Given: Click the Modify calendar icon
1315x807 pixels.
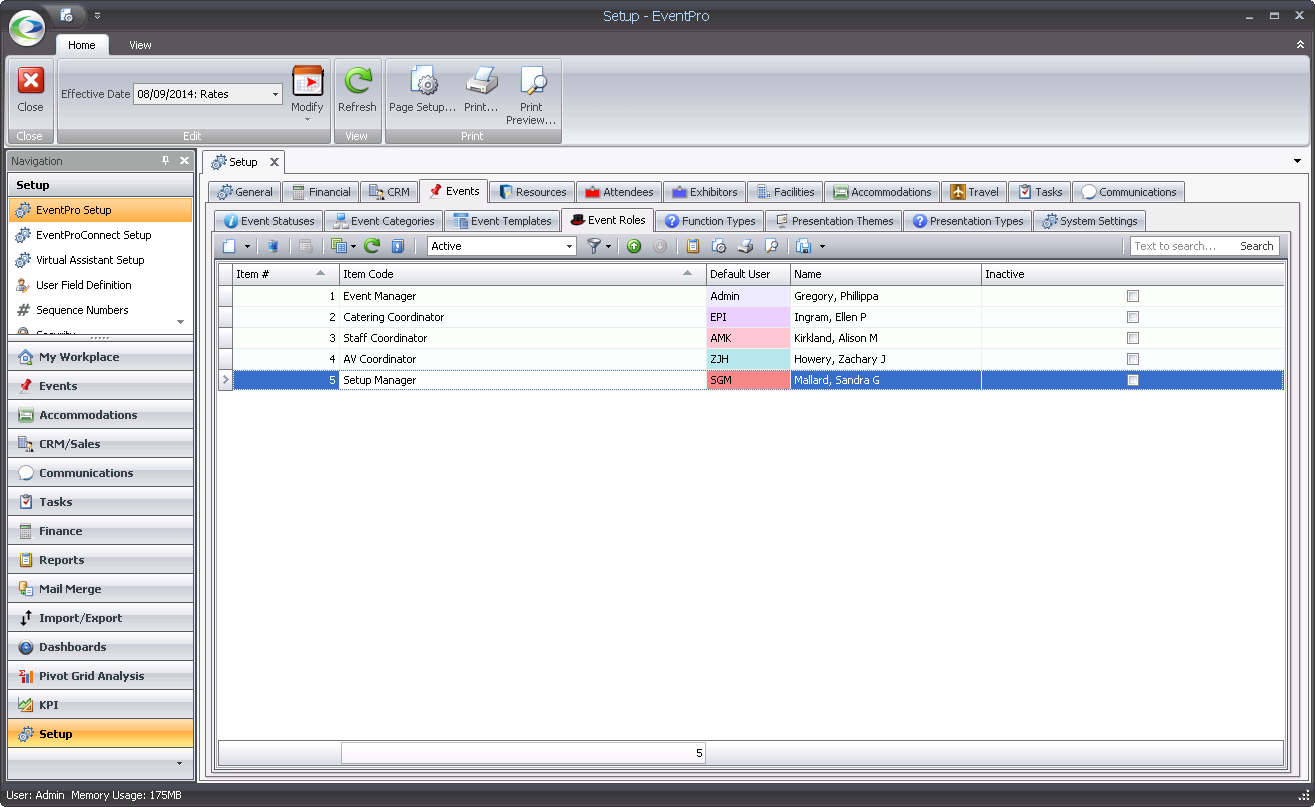Looking at the screenshot, I should coord(307,81).
